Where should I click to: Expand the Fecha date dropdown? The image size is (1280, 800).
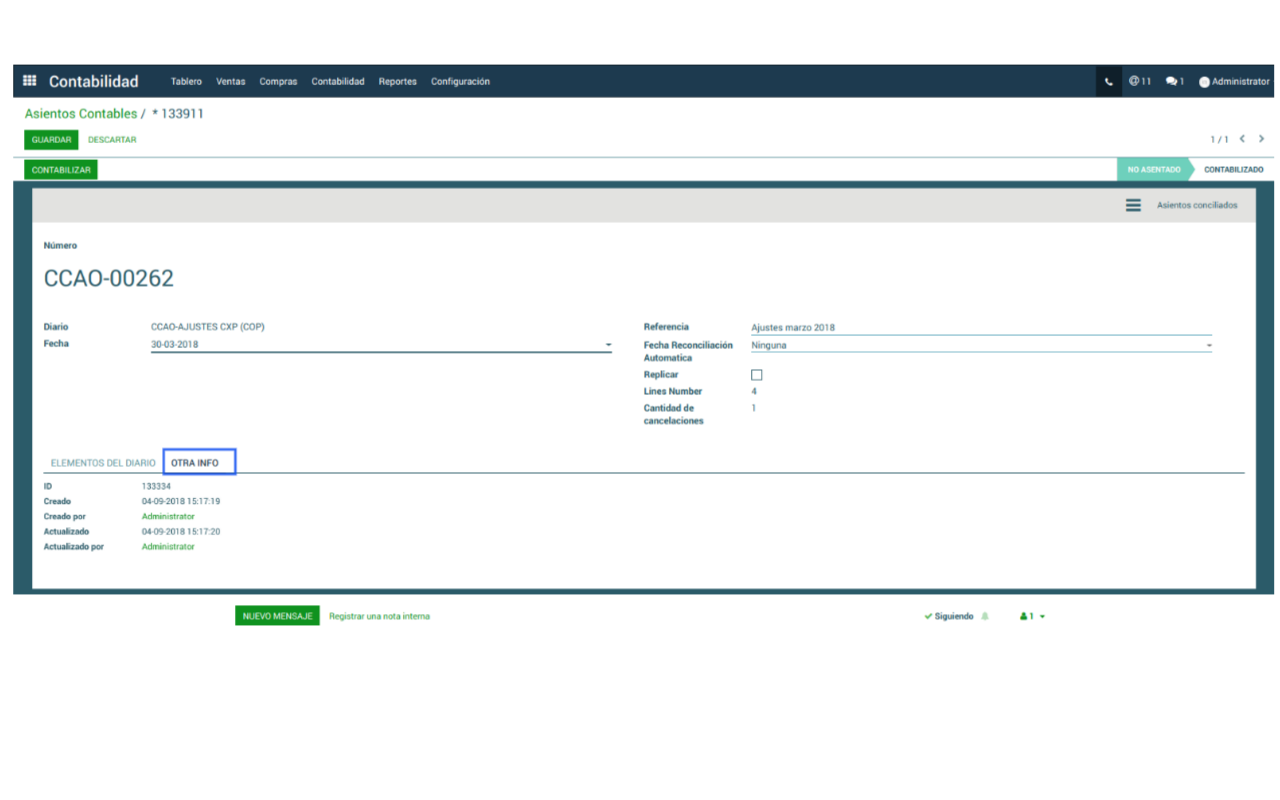click(x=608, y=345)
